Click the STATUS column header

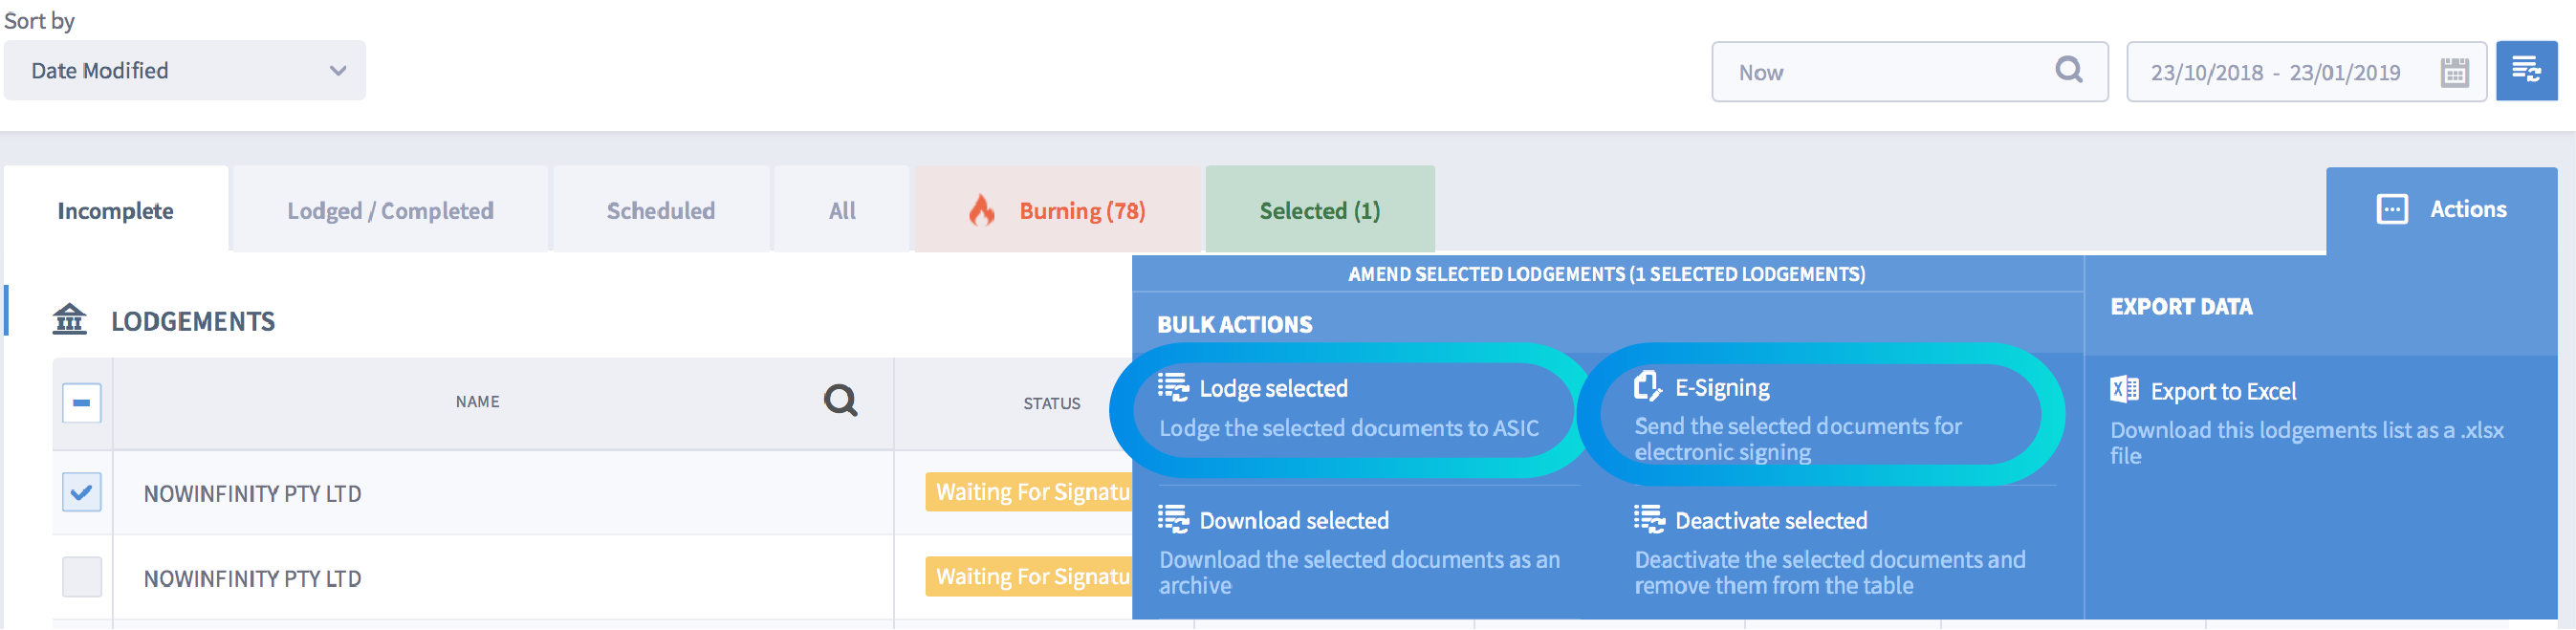[1051, 404]
